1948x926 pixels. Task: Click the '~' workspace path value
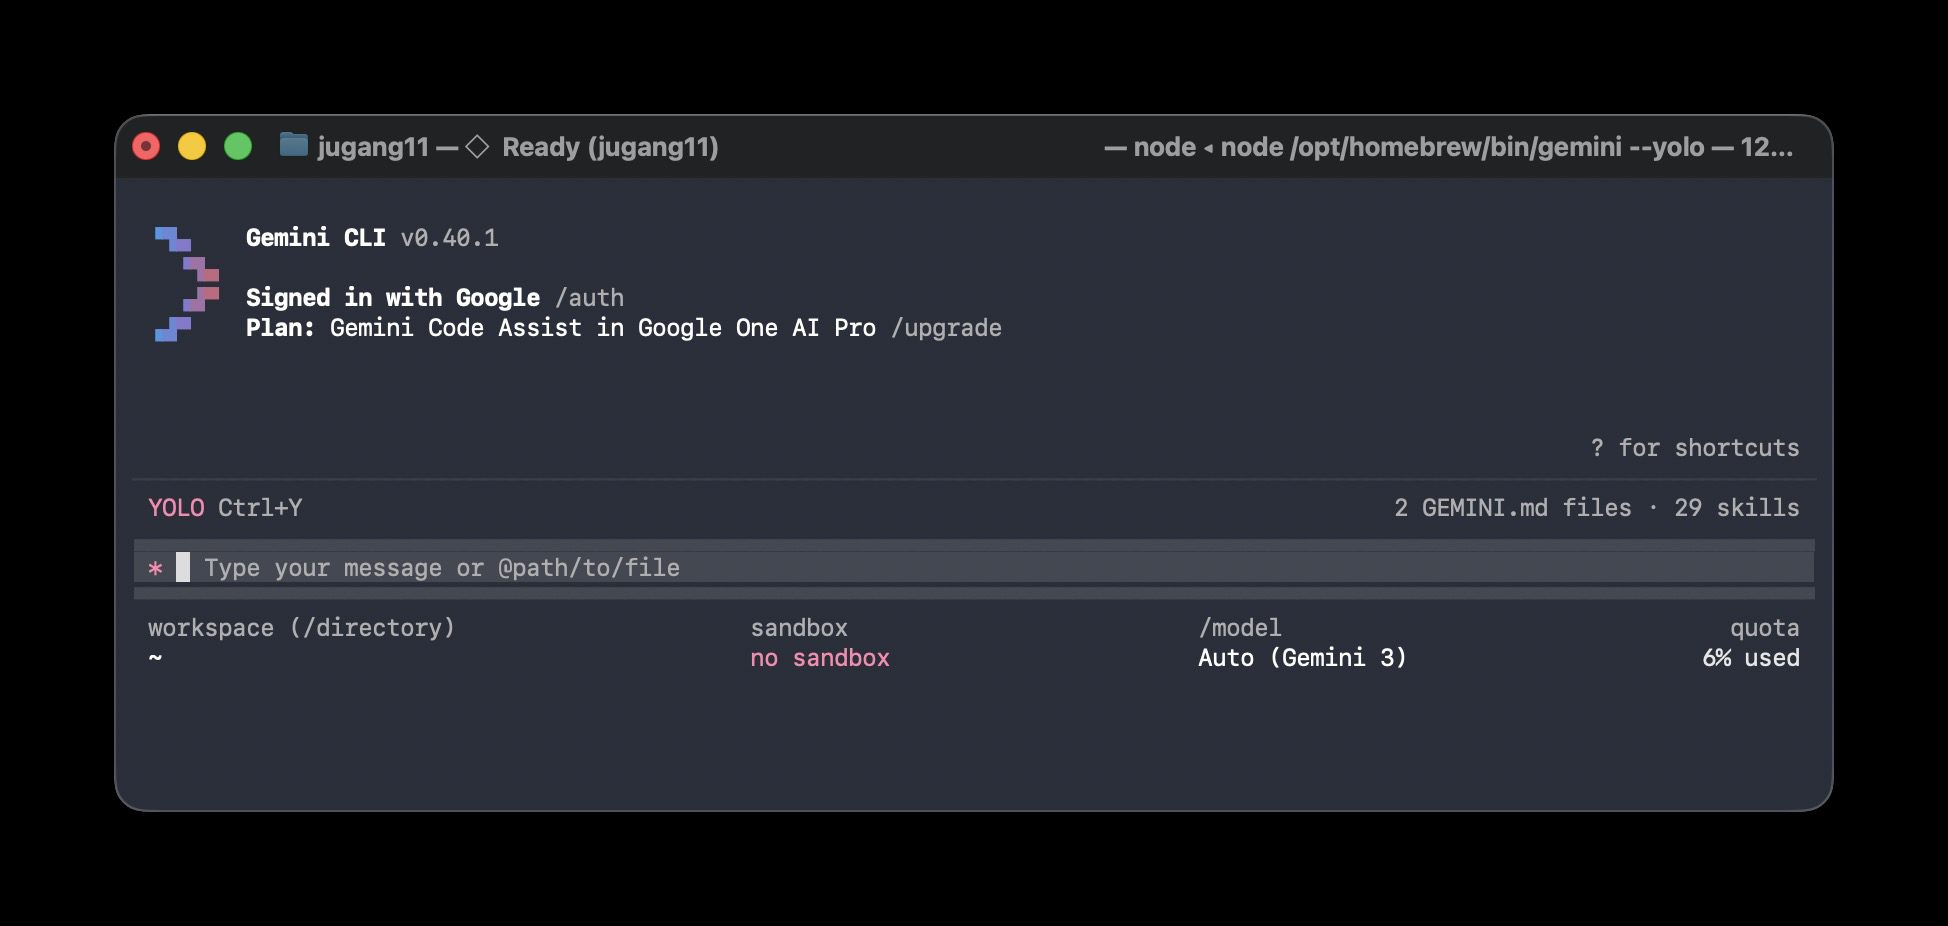tap(155, 657)
